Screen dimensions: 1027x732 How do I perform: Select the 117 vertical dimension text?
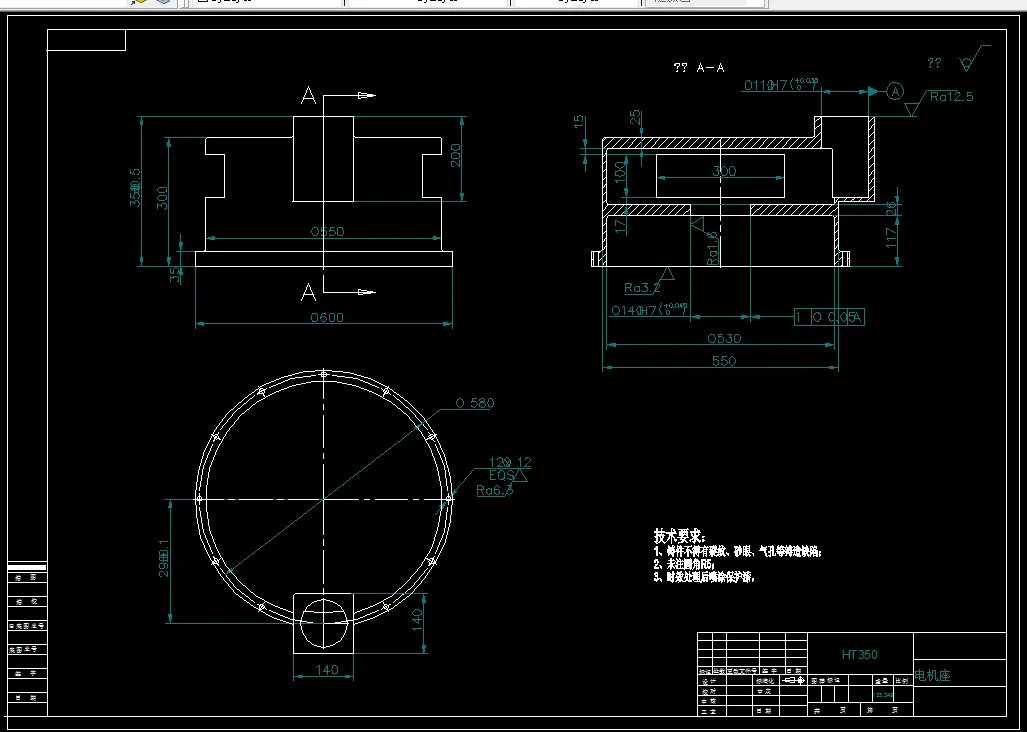[x=891, y=238]
